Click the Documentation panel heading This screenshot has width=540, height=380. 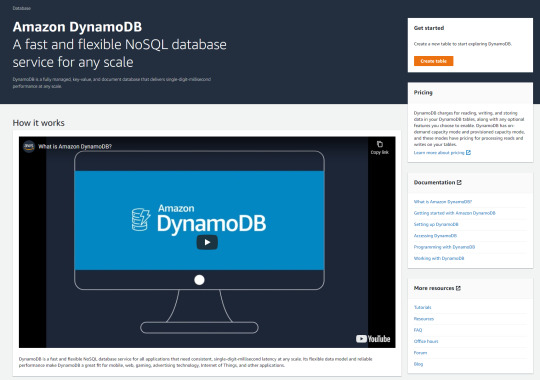tap(434, 183)
